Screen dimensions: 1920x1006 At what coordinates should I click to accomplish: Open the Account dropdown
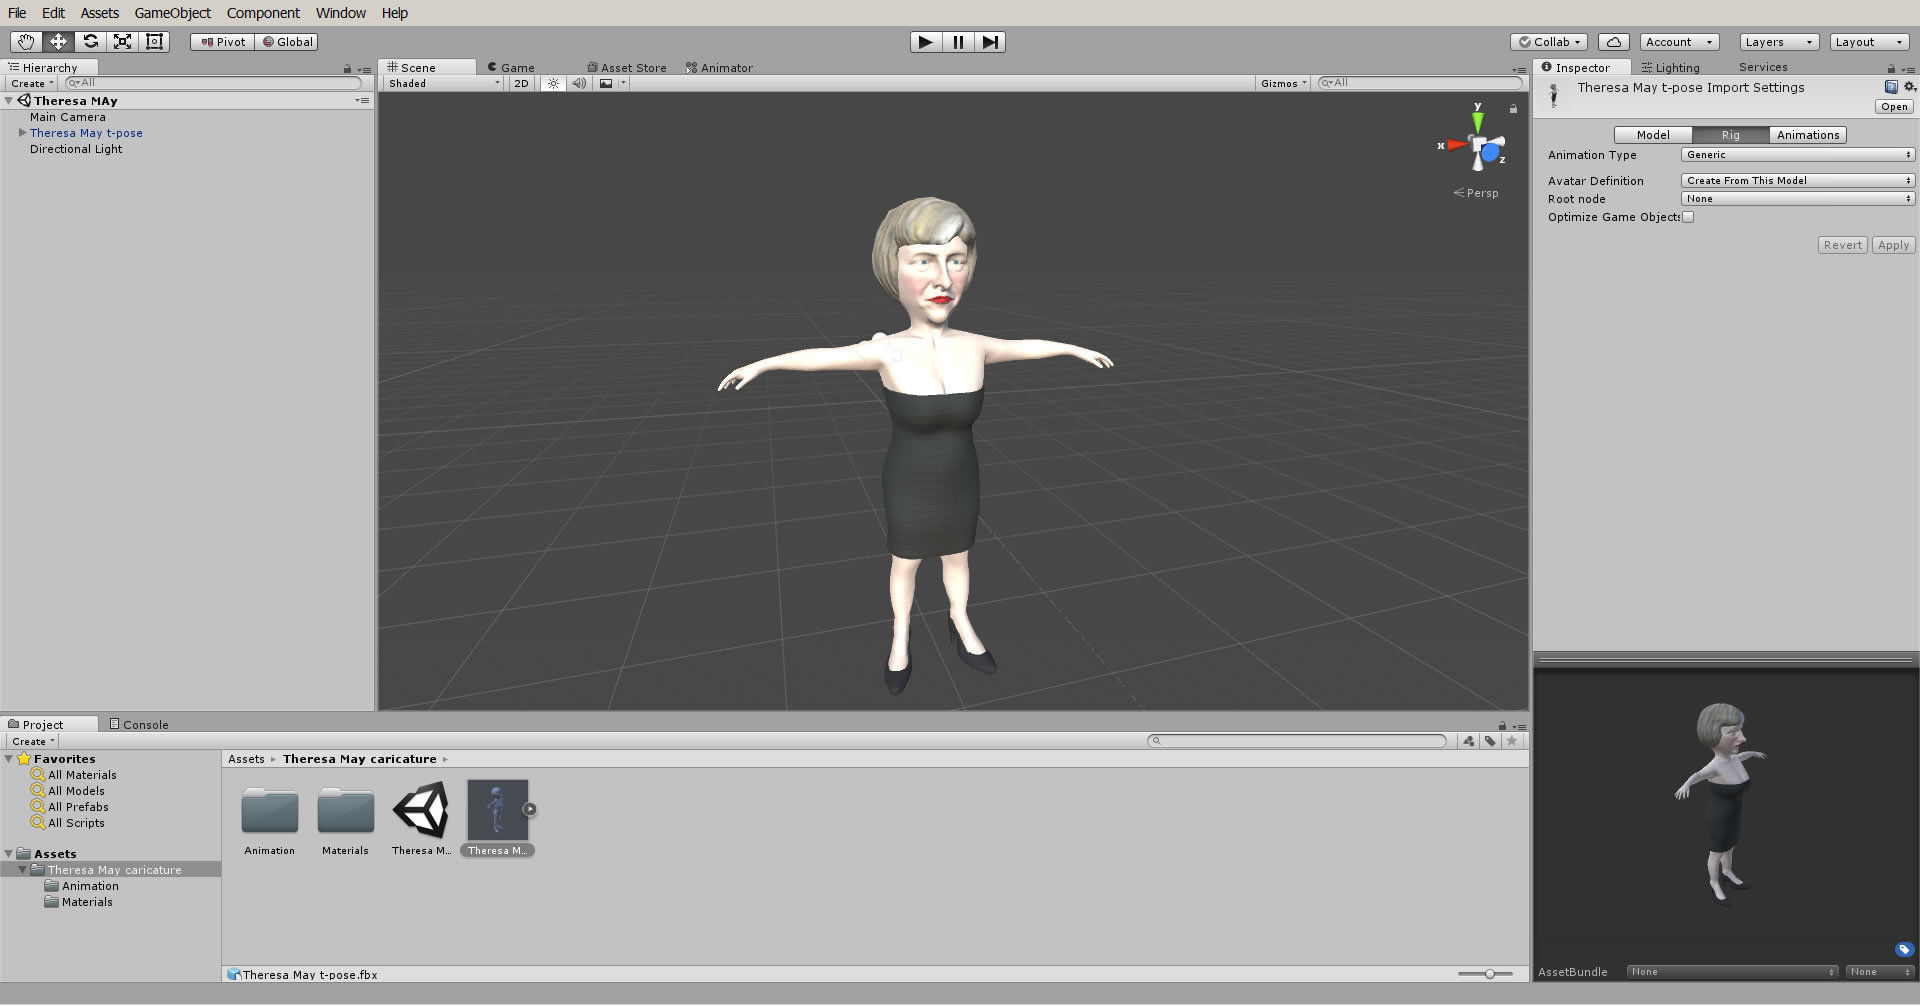[1680, 42]
